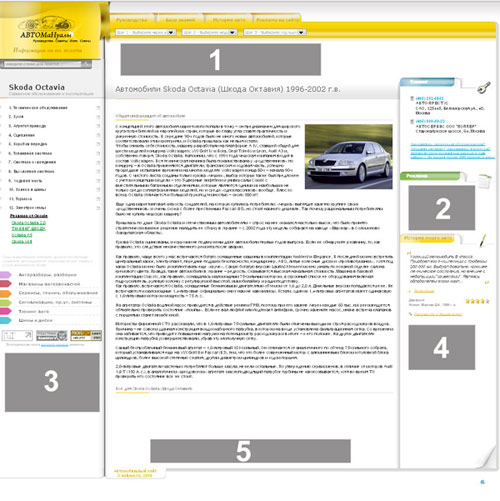Click the gold counter badge below the categories
500x501 pixels.
86,336
